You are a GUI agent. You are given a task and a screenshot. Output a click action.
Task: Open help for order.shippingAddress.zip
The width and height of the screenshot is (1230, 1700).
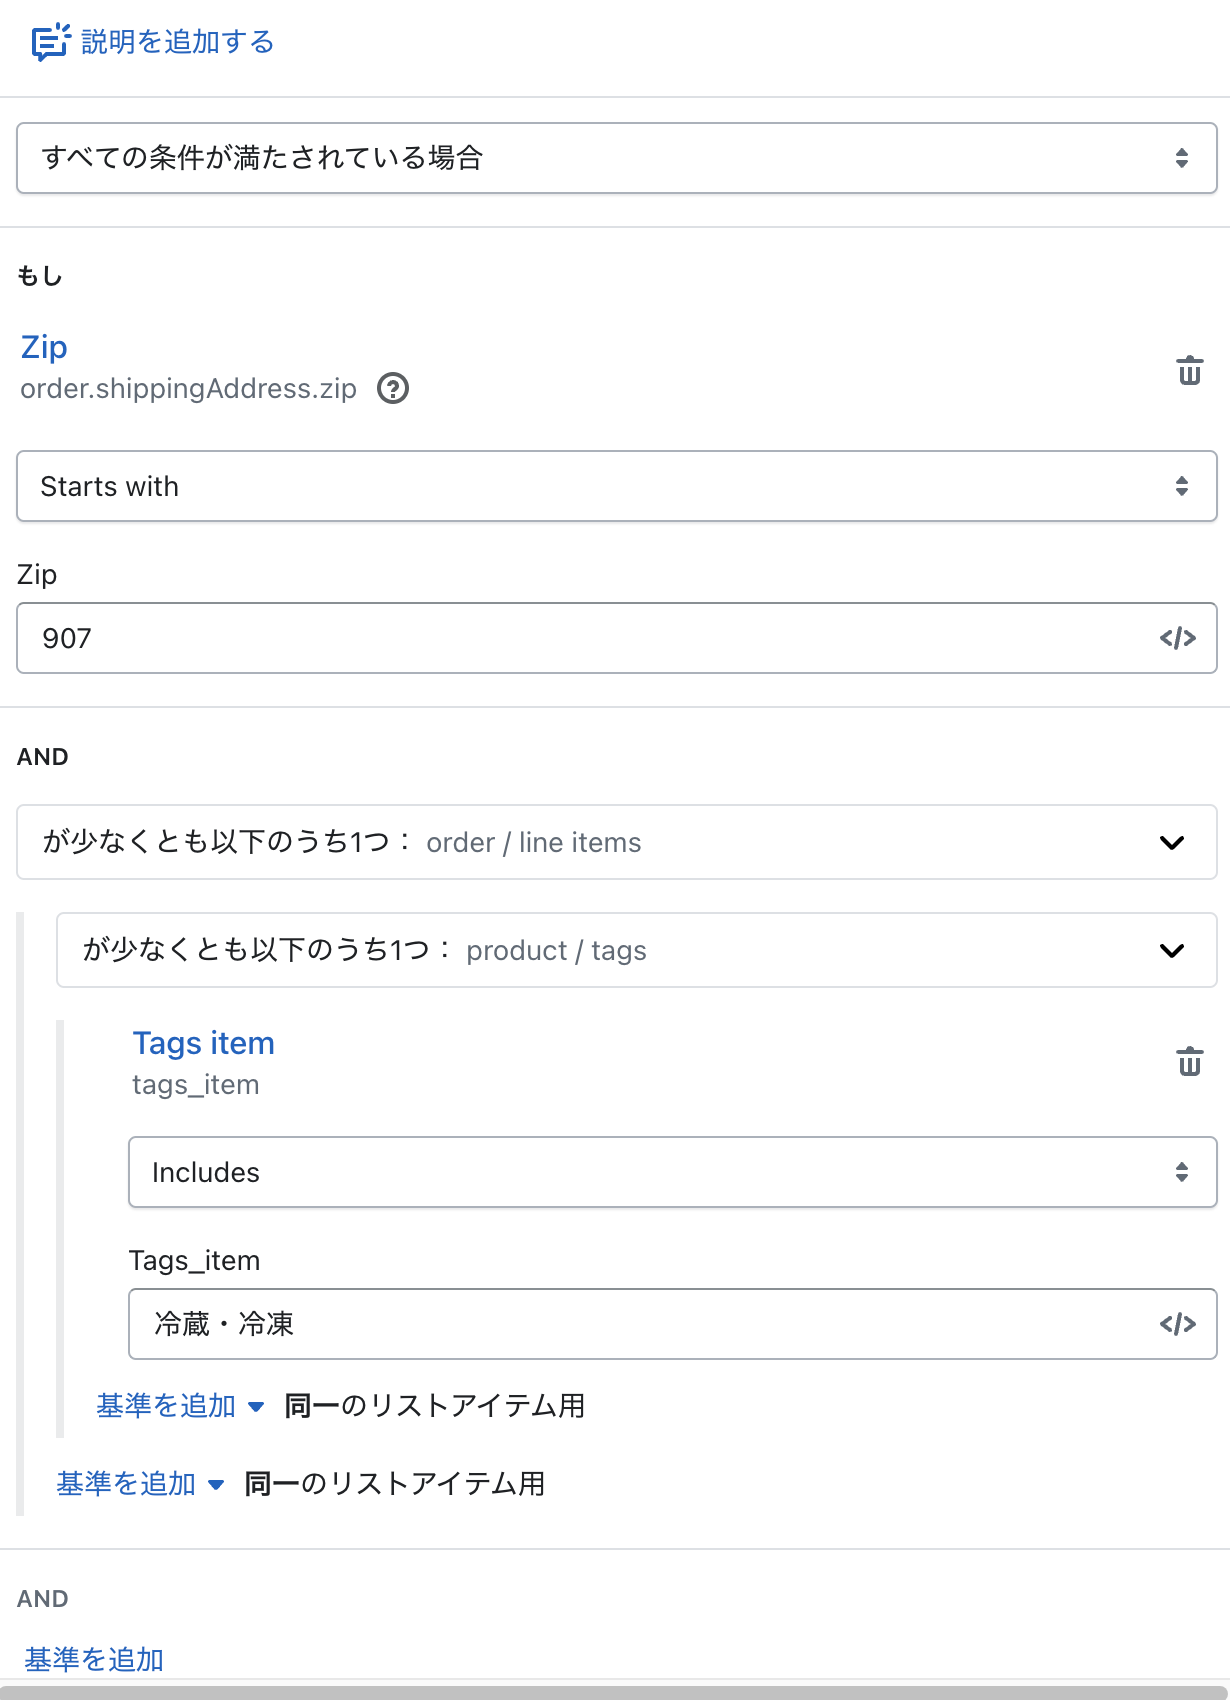coord(393,388)
